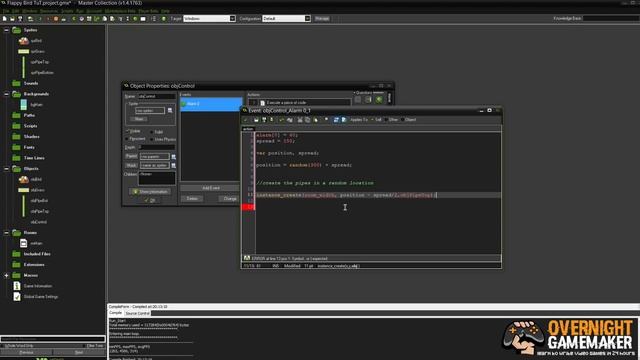Click the bgMain background thumbnail icon
The image size is (640, 360).
24,104
